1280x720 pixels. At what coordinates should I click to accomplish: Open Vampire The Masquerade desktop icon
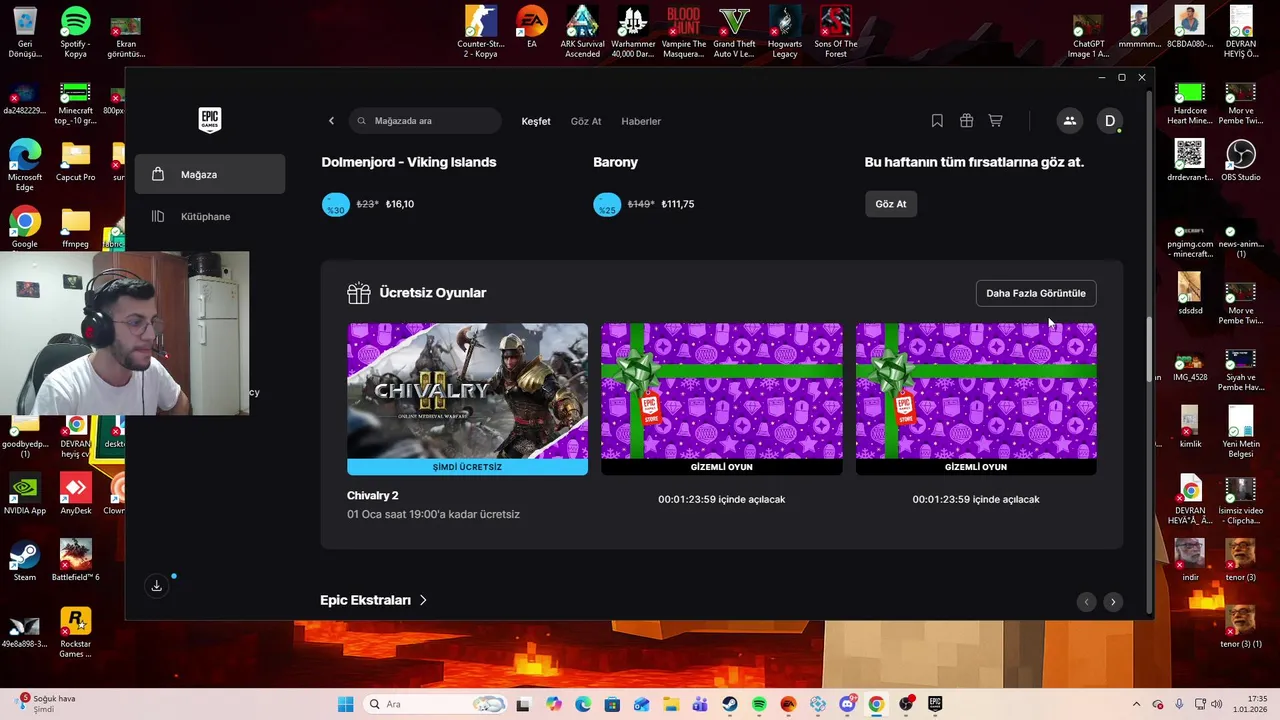684,33
